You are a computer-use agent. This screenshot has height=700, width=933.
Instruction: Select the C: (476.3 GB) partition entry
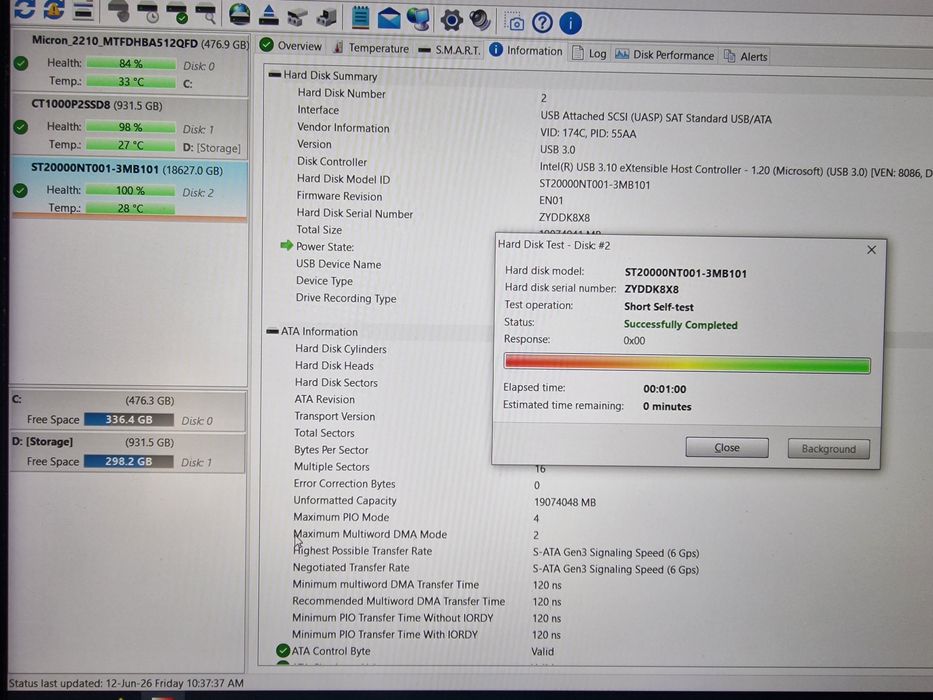click(127, 411)
